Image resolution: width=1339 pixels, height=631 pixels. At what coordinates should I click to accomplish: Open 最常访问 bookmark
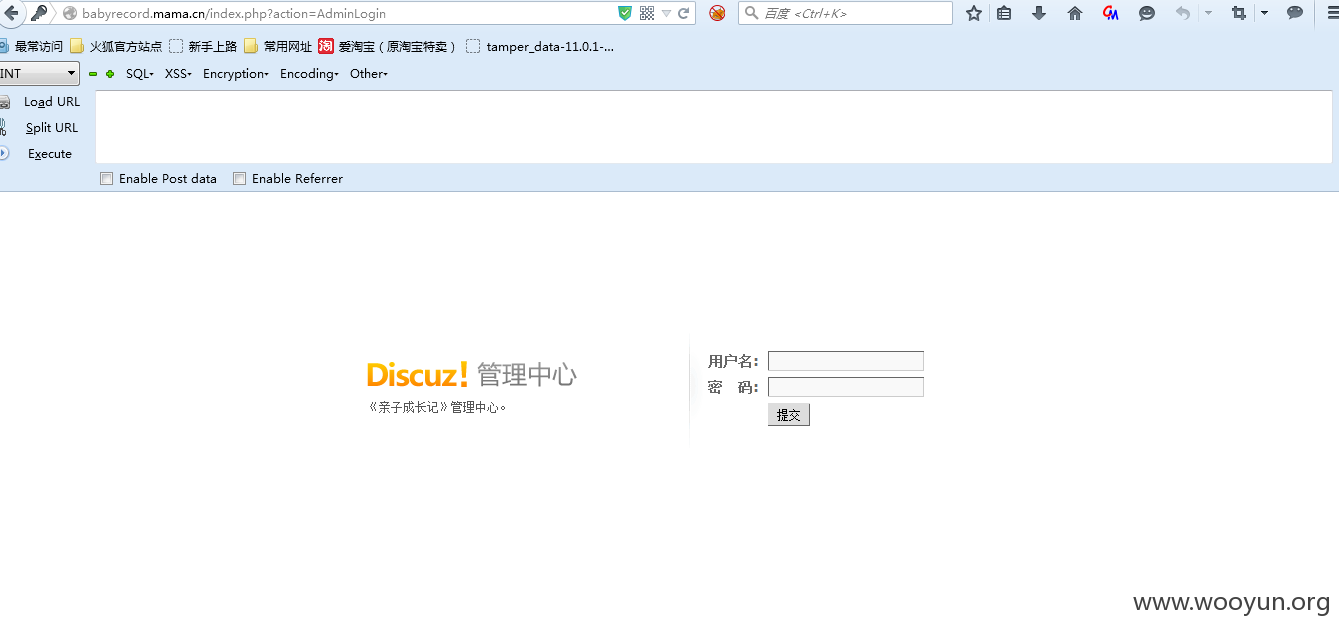(32, 46)
